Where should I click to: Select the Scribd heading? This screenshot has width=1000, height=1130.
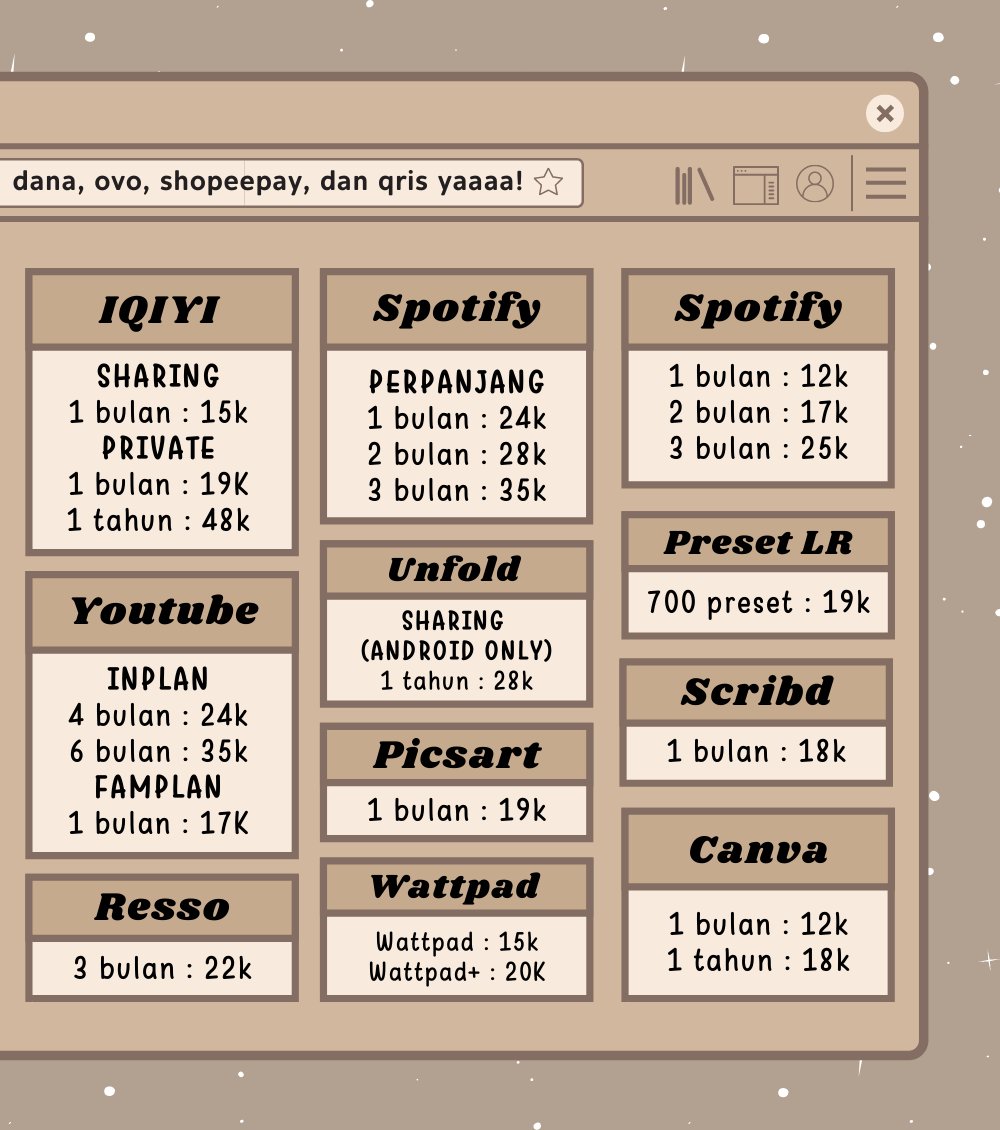tap(757, 692)
